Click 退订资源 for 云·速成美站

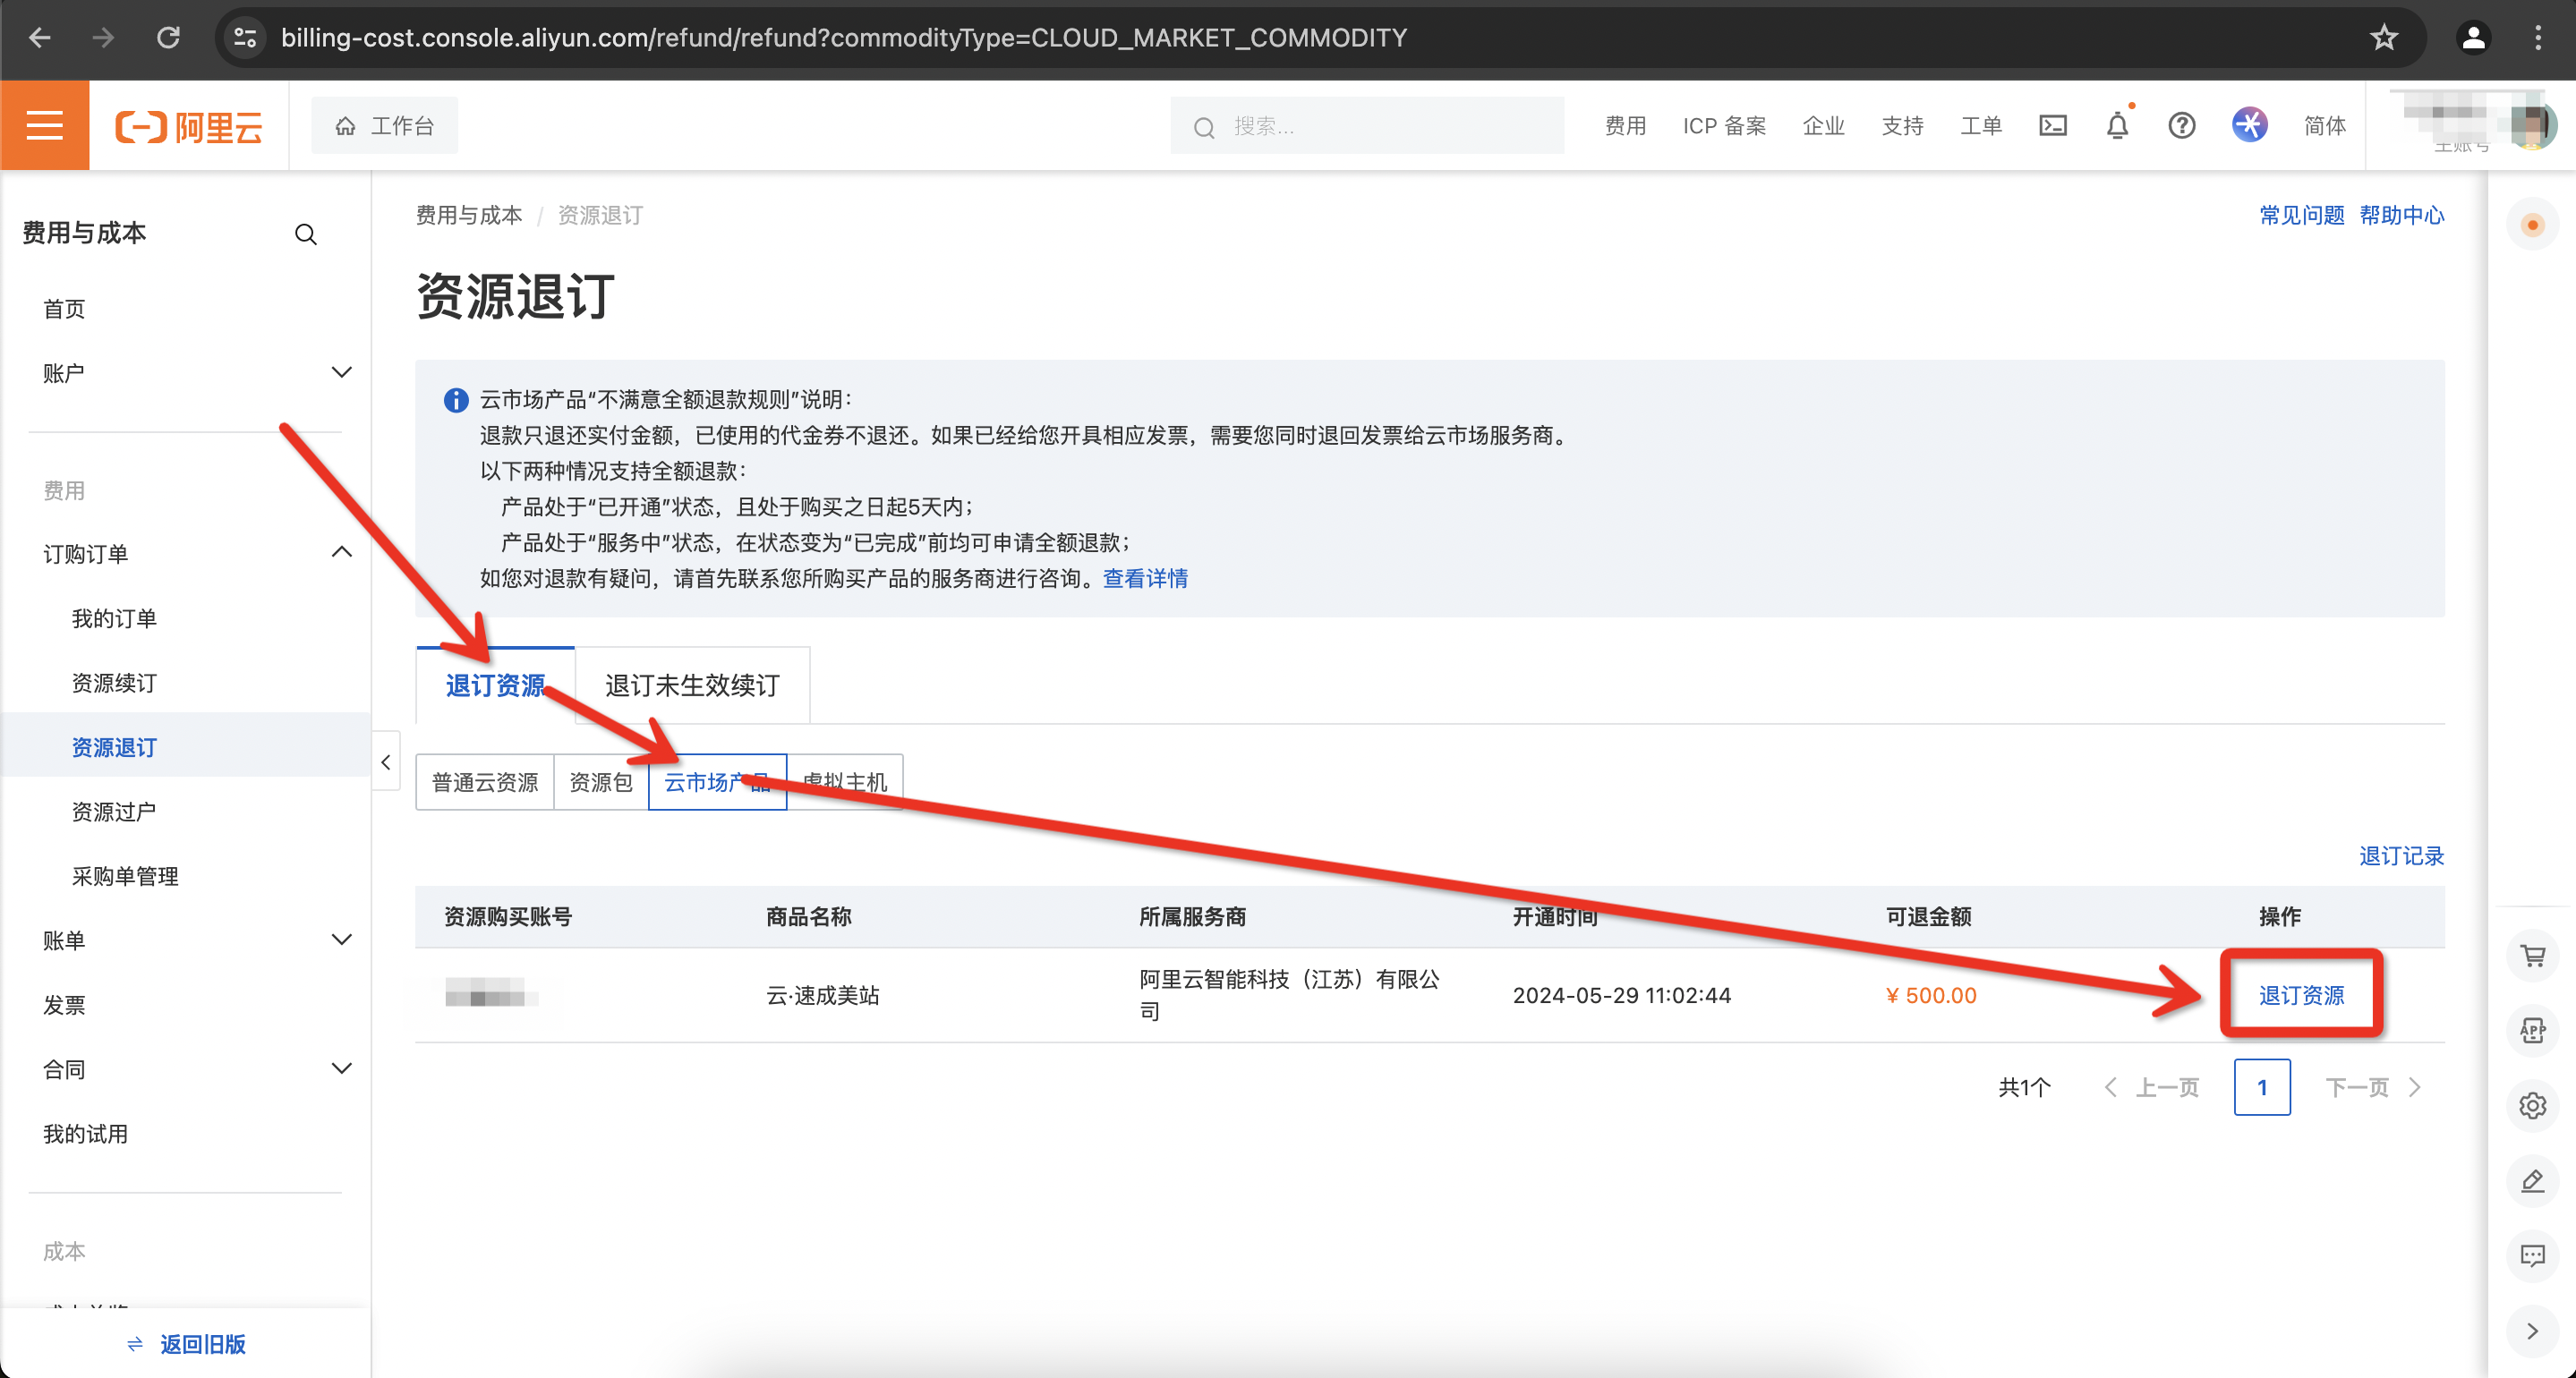(x=2301, y=995)
